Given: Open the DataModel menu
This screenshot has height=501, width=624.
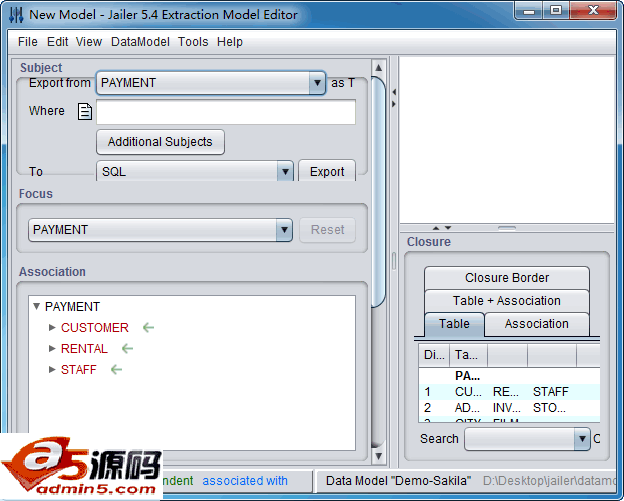Looking at the screenshot, I should click(x=140, y=42).
